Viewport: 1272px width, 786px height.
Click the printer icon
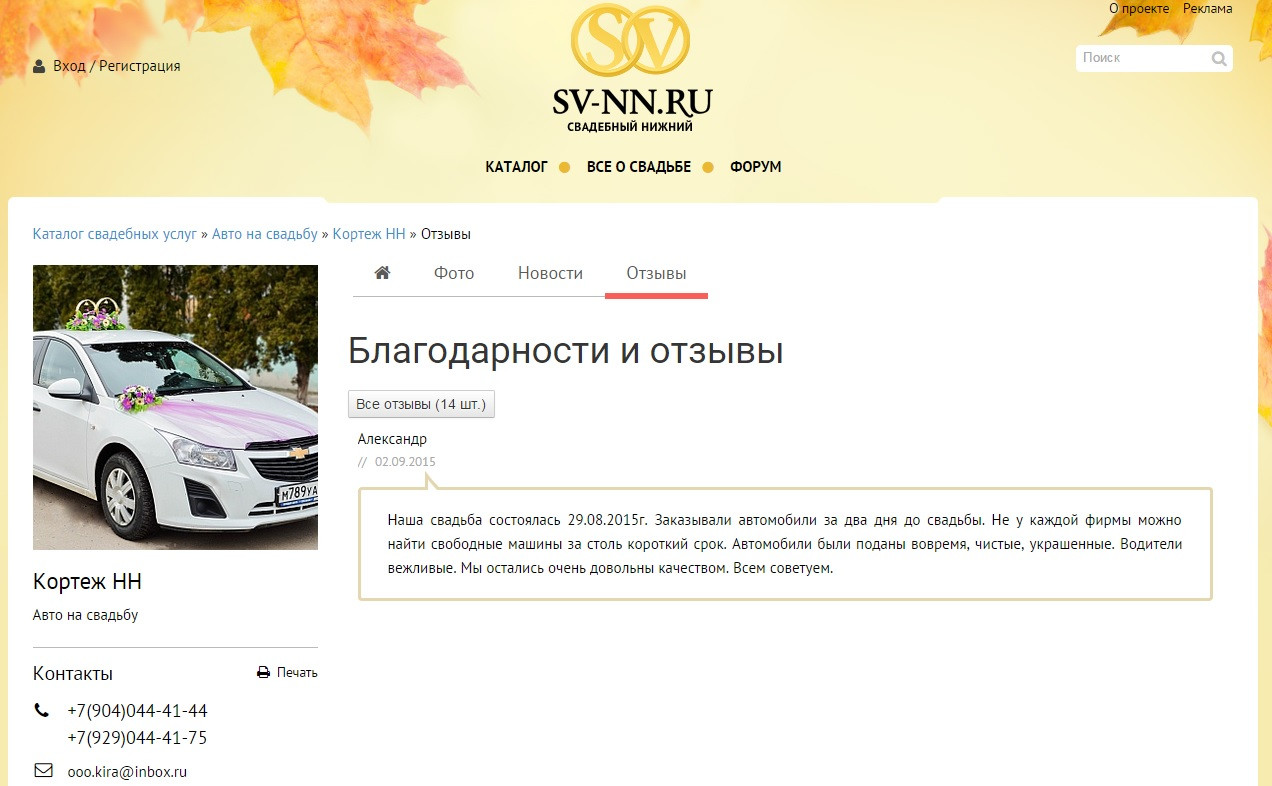[264, 673]
